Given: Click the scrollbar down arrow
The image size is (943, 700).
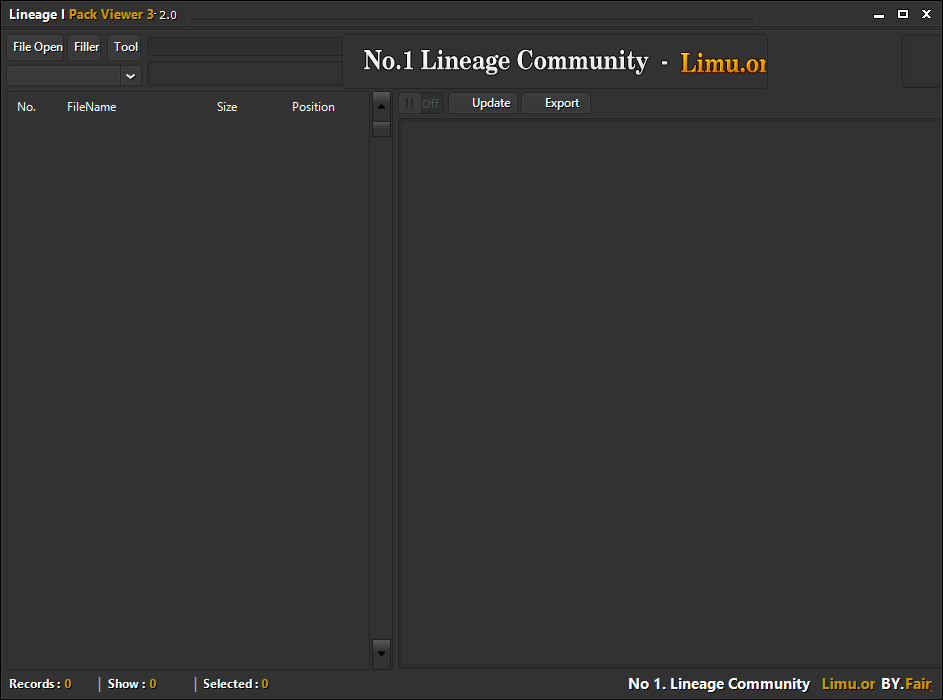Looking at the screenshot, I should pyautogui.click(x=381, y=654).
